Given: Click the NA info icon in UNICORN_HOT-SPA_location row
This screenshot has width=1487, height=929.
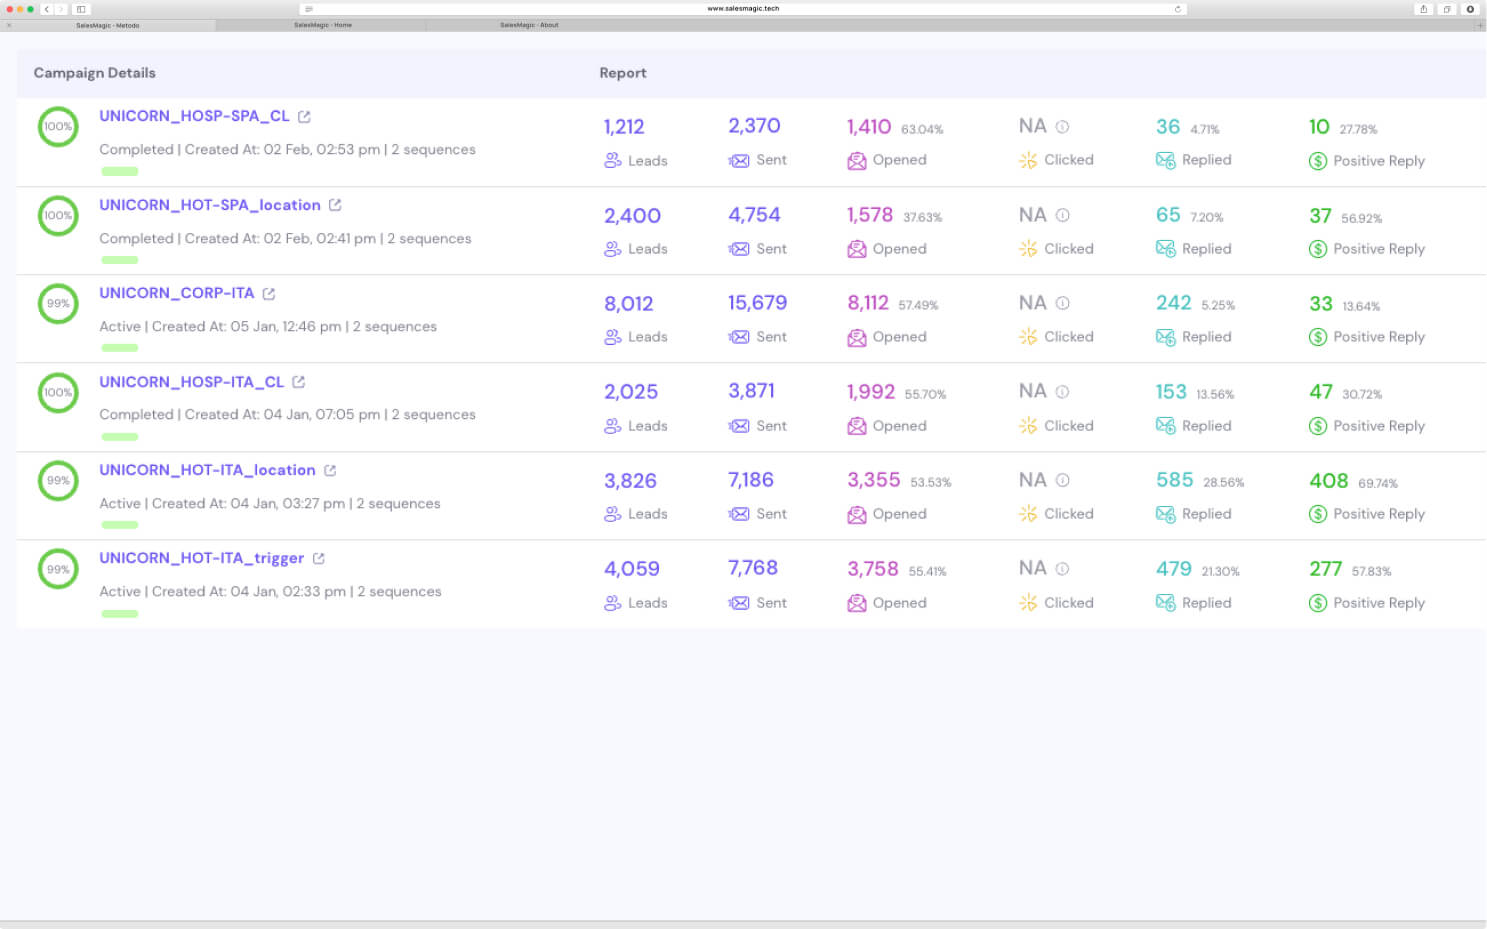Looking at the screenshot, I should click(x=1063, y=215).
